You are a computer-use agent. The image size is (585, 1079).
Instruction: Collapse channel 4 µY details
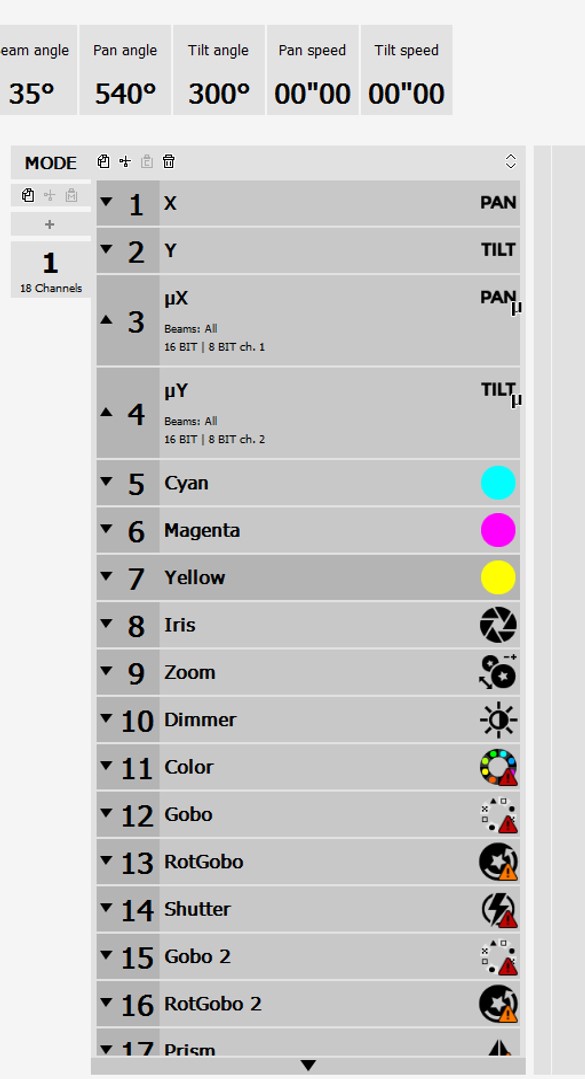[106, 412]
